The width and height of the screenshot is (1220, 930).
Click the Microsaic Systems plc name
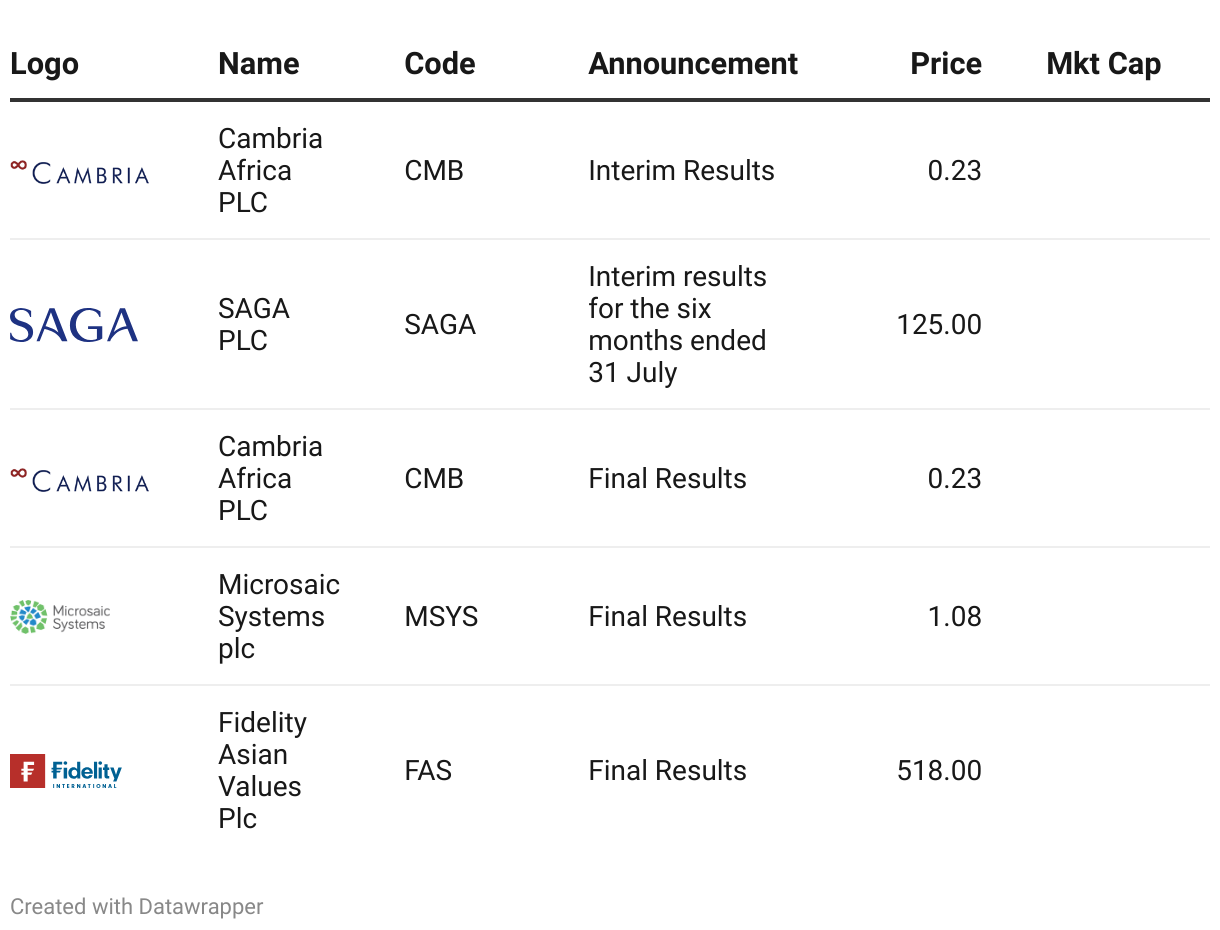coord(279,616)
